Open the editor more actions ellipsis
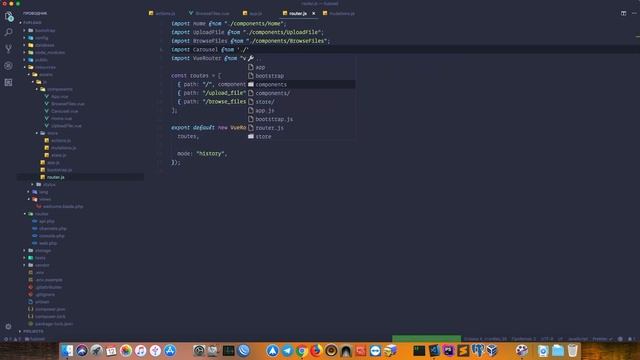 (634, 13)
